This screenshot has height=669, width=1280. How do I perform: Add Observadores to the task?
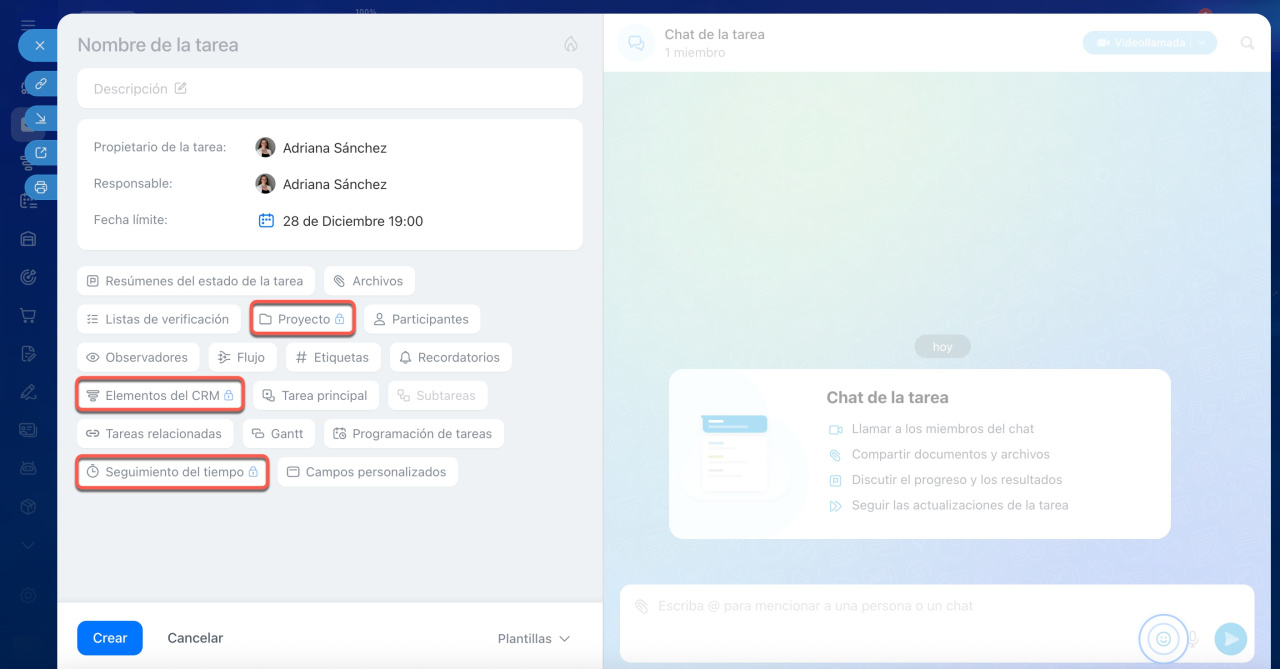click(x=138, y=357)
